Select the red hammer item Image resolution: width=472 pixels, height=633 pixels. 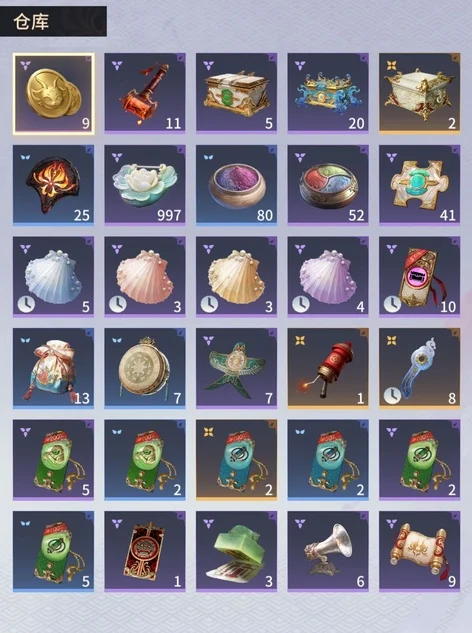[x=145, y=93]
